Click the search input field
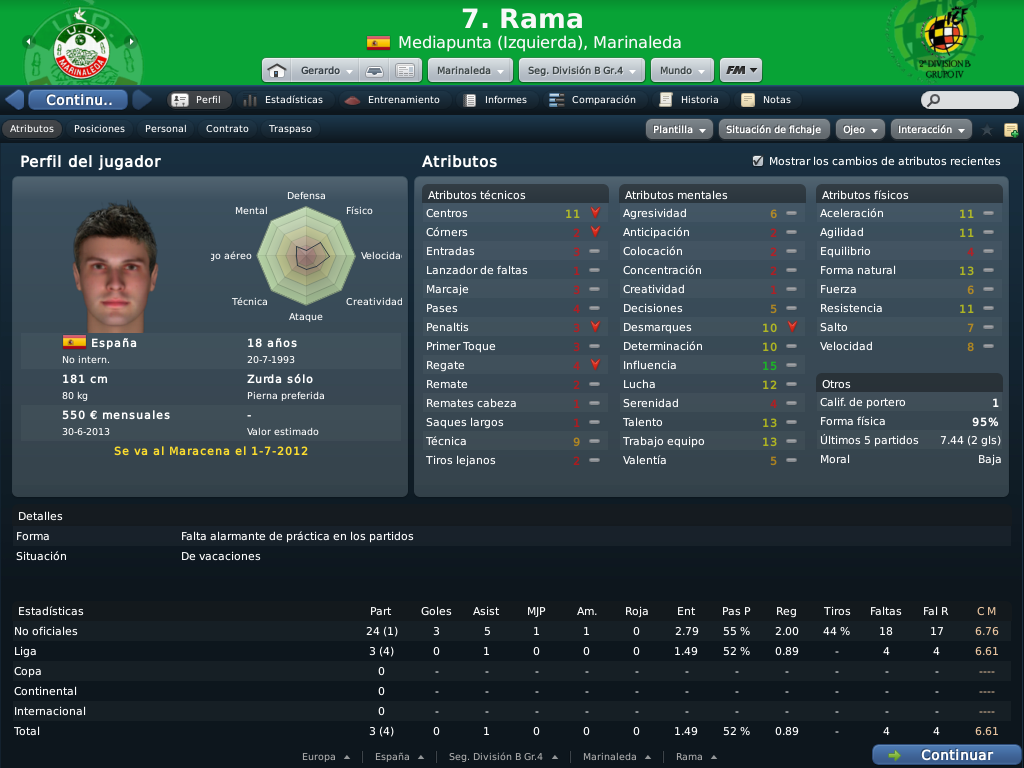 coord(970,100)
